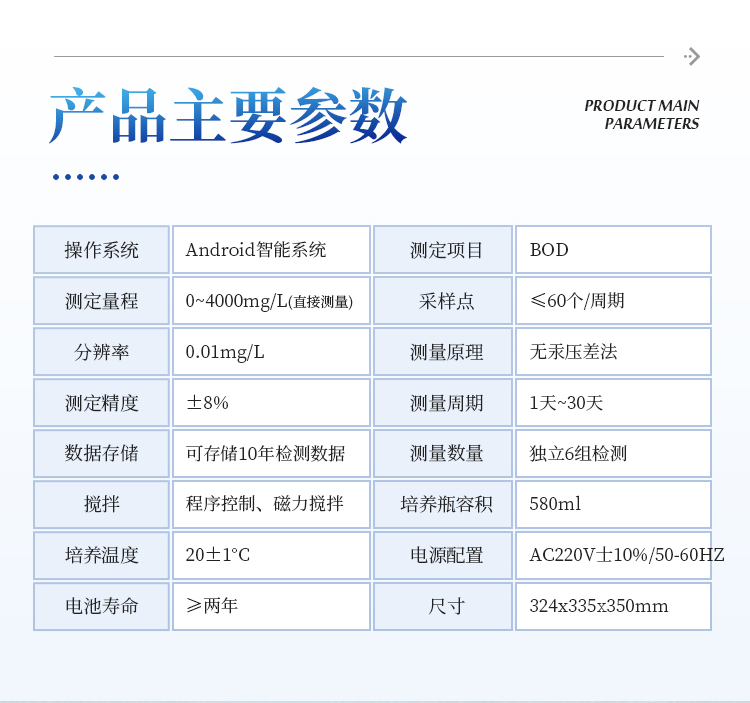Click the 独立6组检测 value cell
Viewport: 750px width, 703px height.
click(x=613, y=453)
